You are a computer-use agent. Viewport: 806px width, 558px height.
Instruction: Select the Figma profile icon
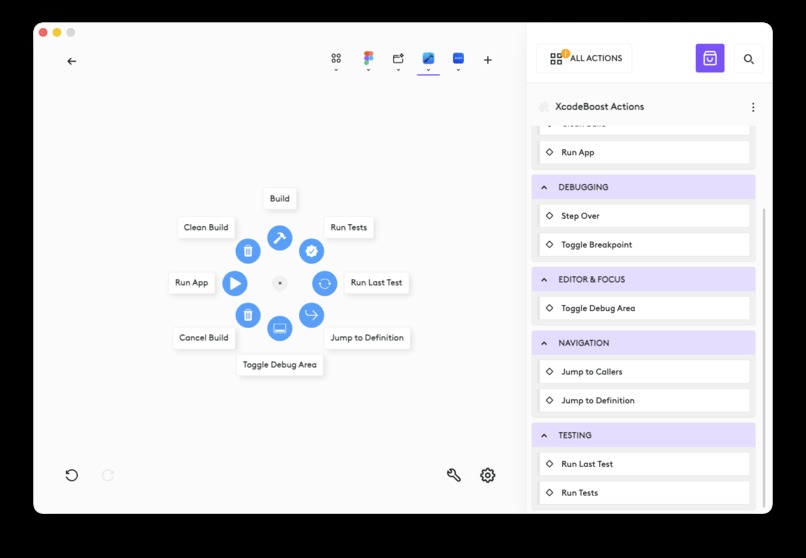point(368,58)
